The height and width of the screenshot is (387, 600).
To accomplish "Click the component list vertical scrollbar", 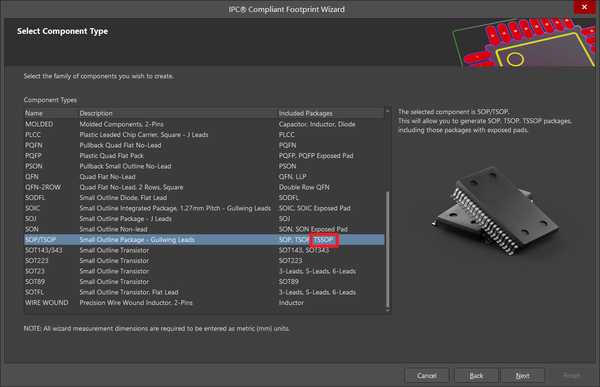I will pyautogui.click(x=388, y=249).
